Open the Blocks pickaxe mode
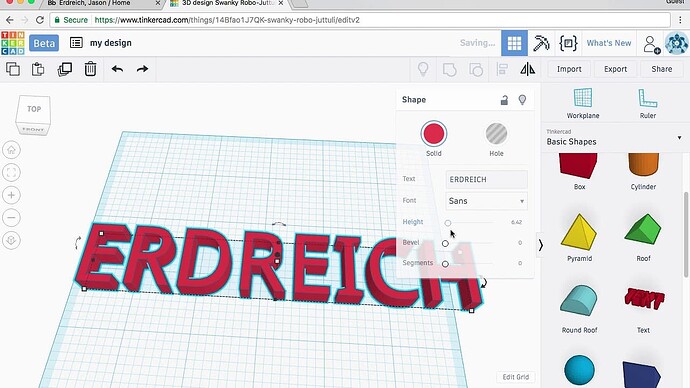 (541, 43)
